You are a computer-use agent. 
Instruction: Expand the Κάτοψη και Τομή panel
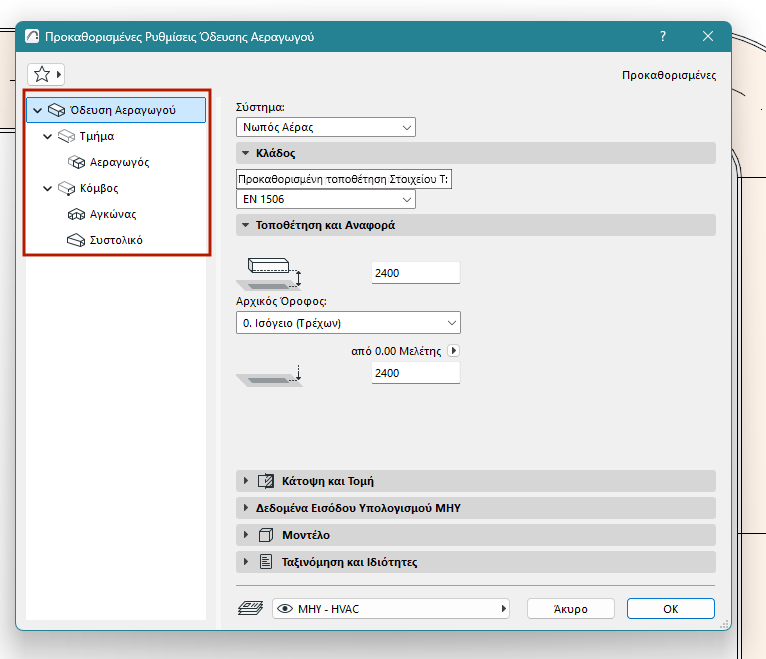pos(246,481)
